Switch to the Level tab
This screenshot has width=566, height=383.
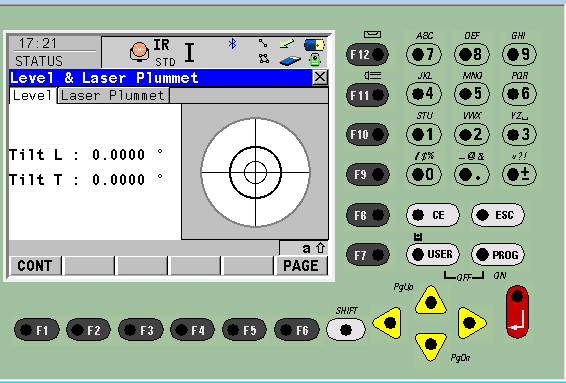point(32,96)
